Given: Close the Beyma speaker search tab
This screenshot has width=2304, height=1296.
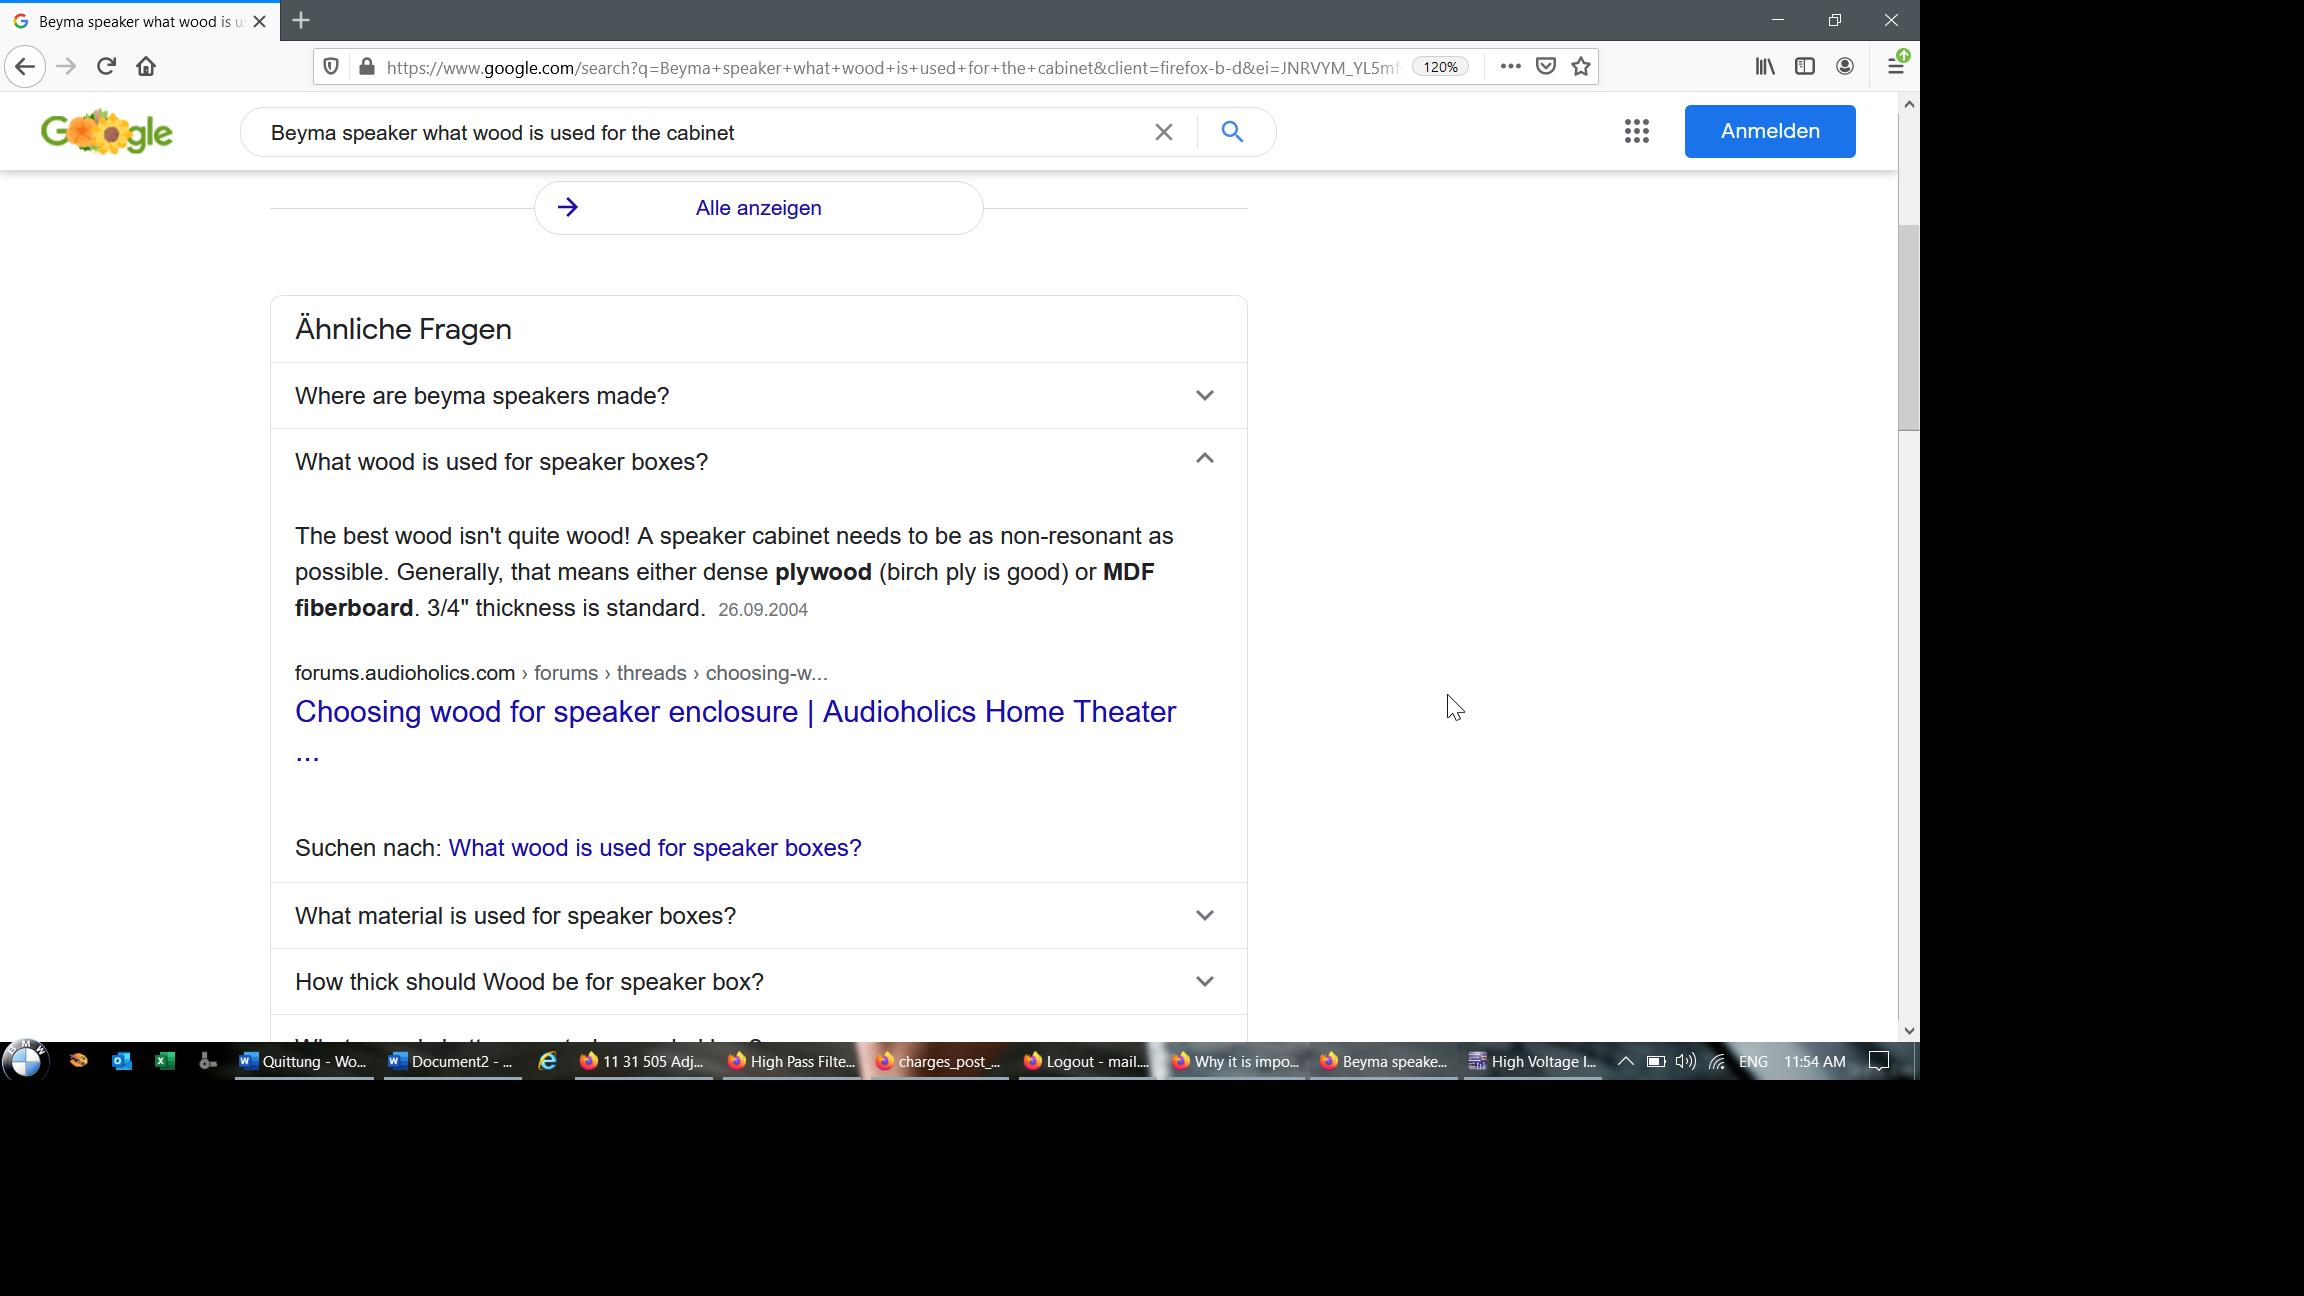Looking at the screenshot, I should tap(259, 21).
